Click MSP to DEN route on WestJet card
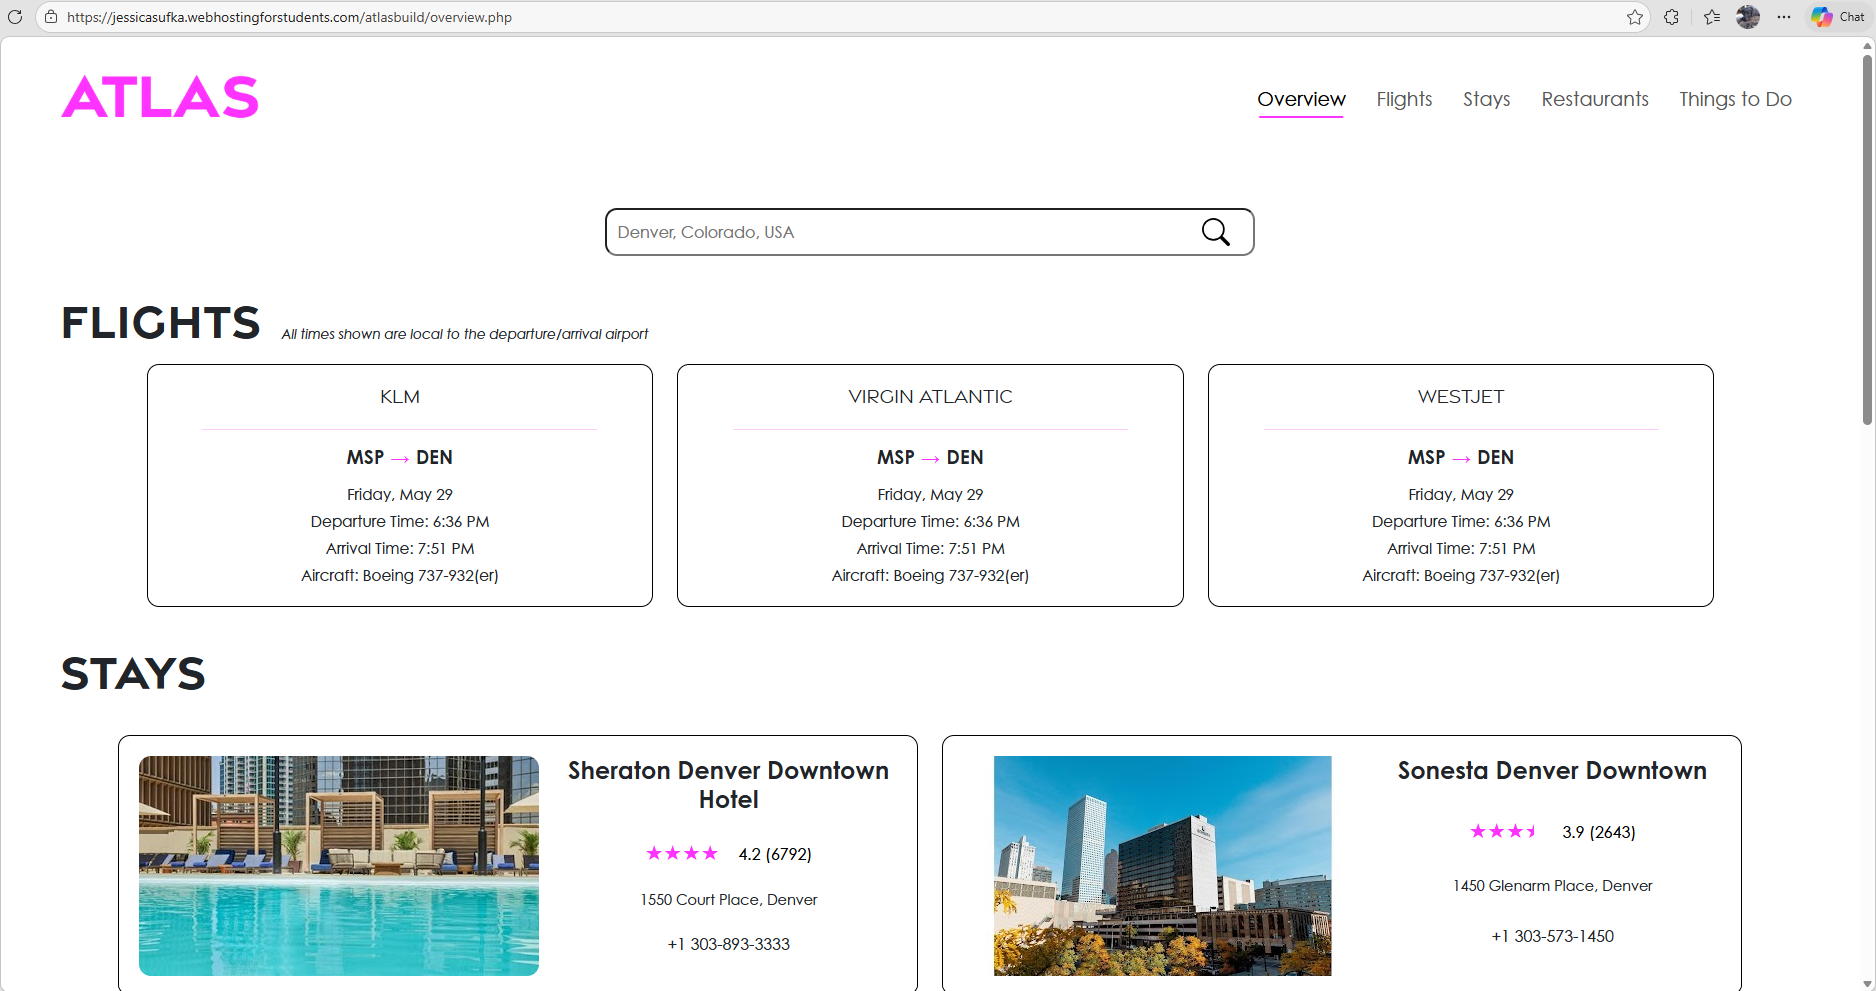The height and width of the screenshot is (991, 1876). (x=1460, y=457)
